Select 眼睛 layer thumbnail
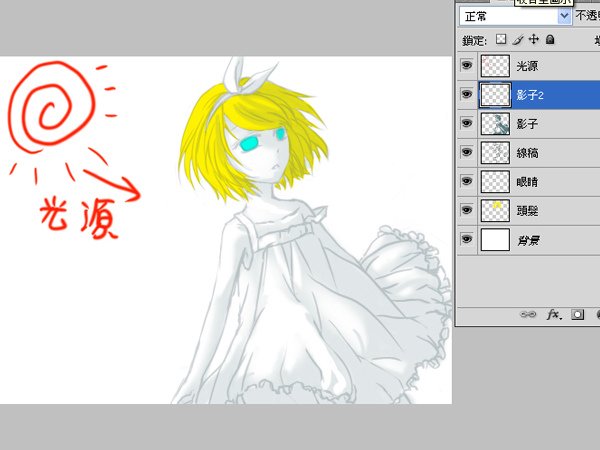The height and width of the screenshot is (450, 600). click(x=495, y=181)
